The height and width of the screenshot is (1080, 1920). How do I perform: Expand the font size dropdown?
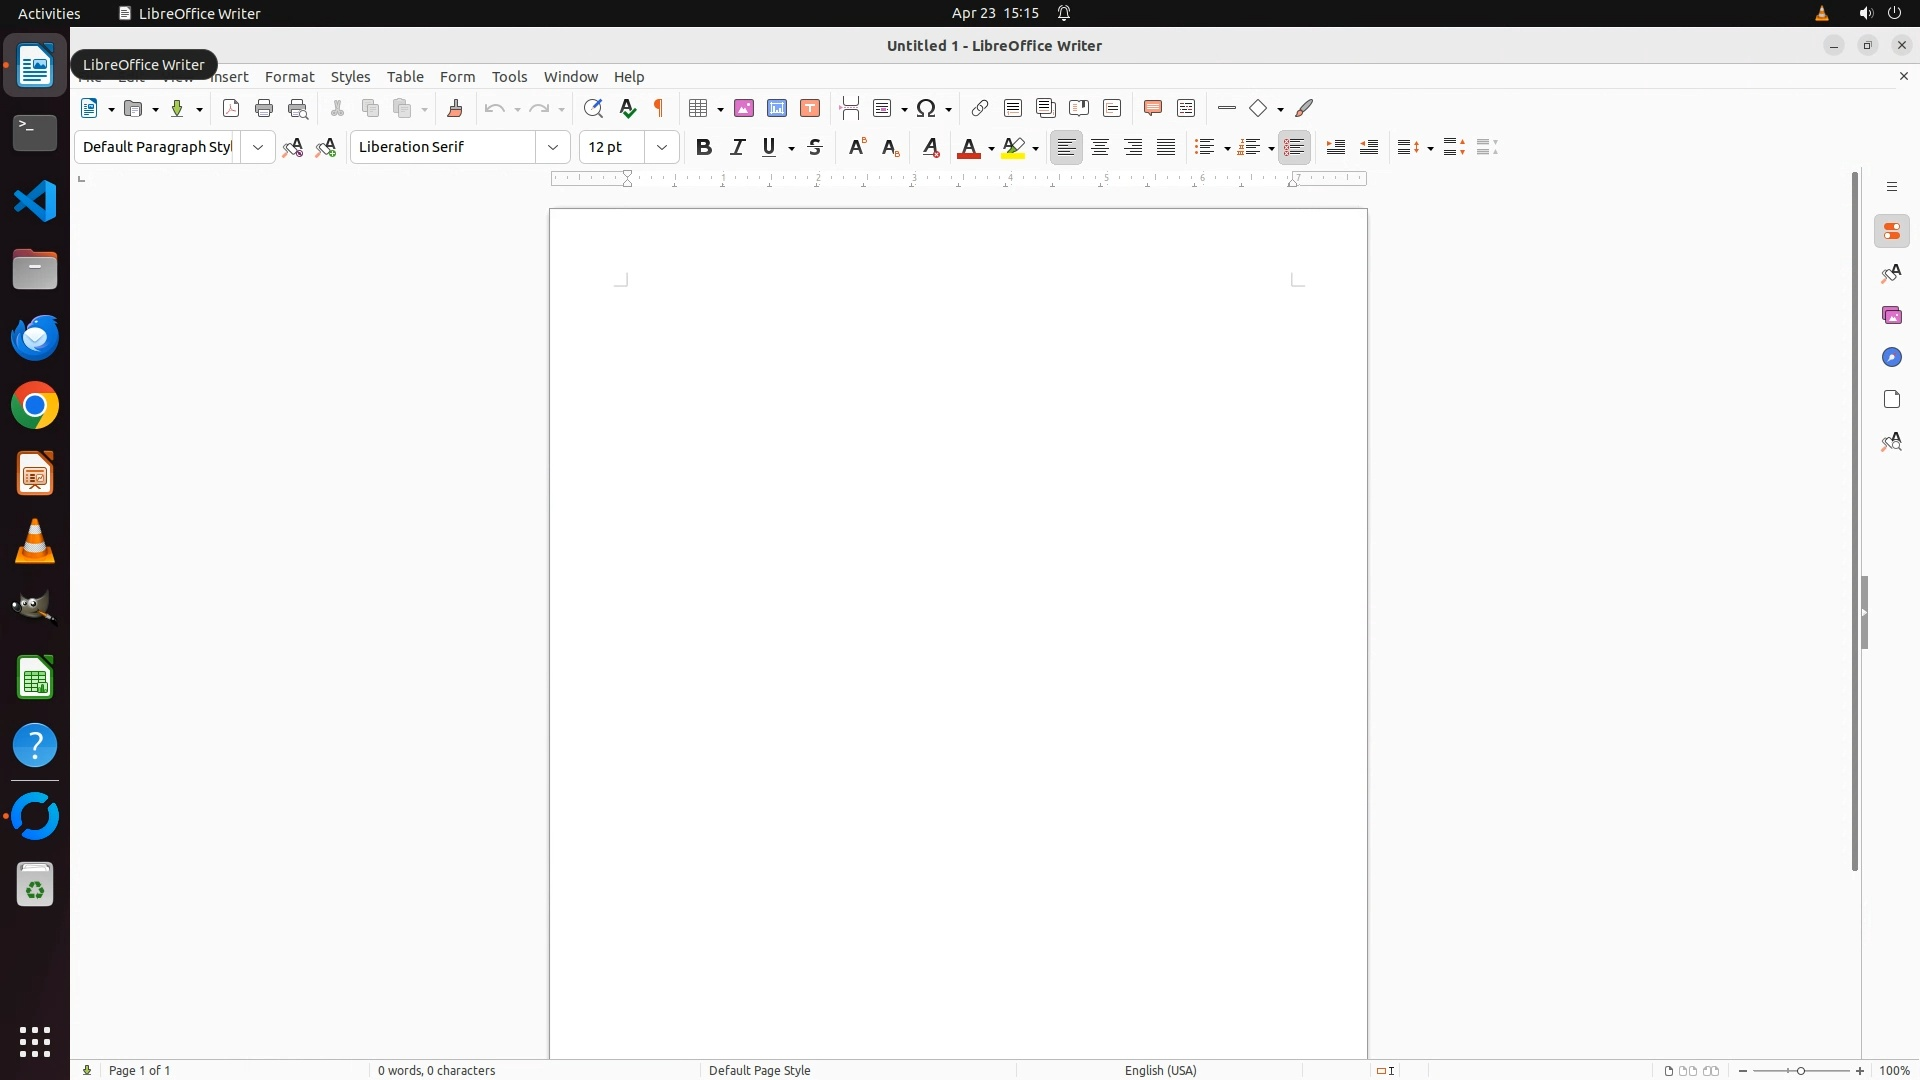[662, 148]
